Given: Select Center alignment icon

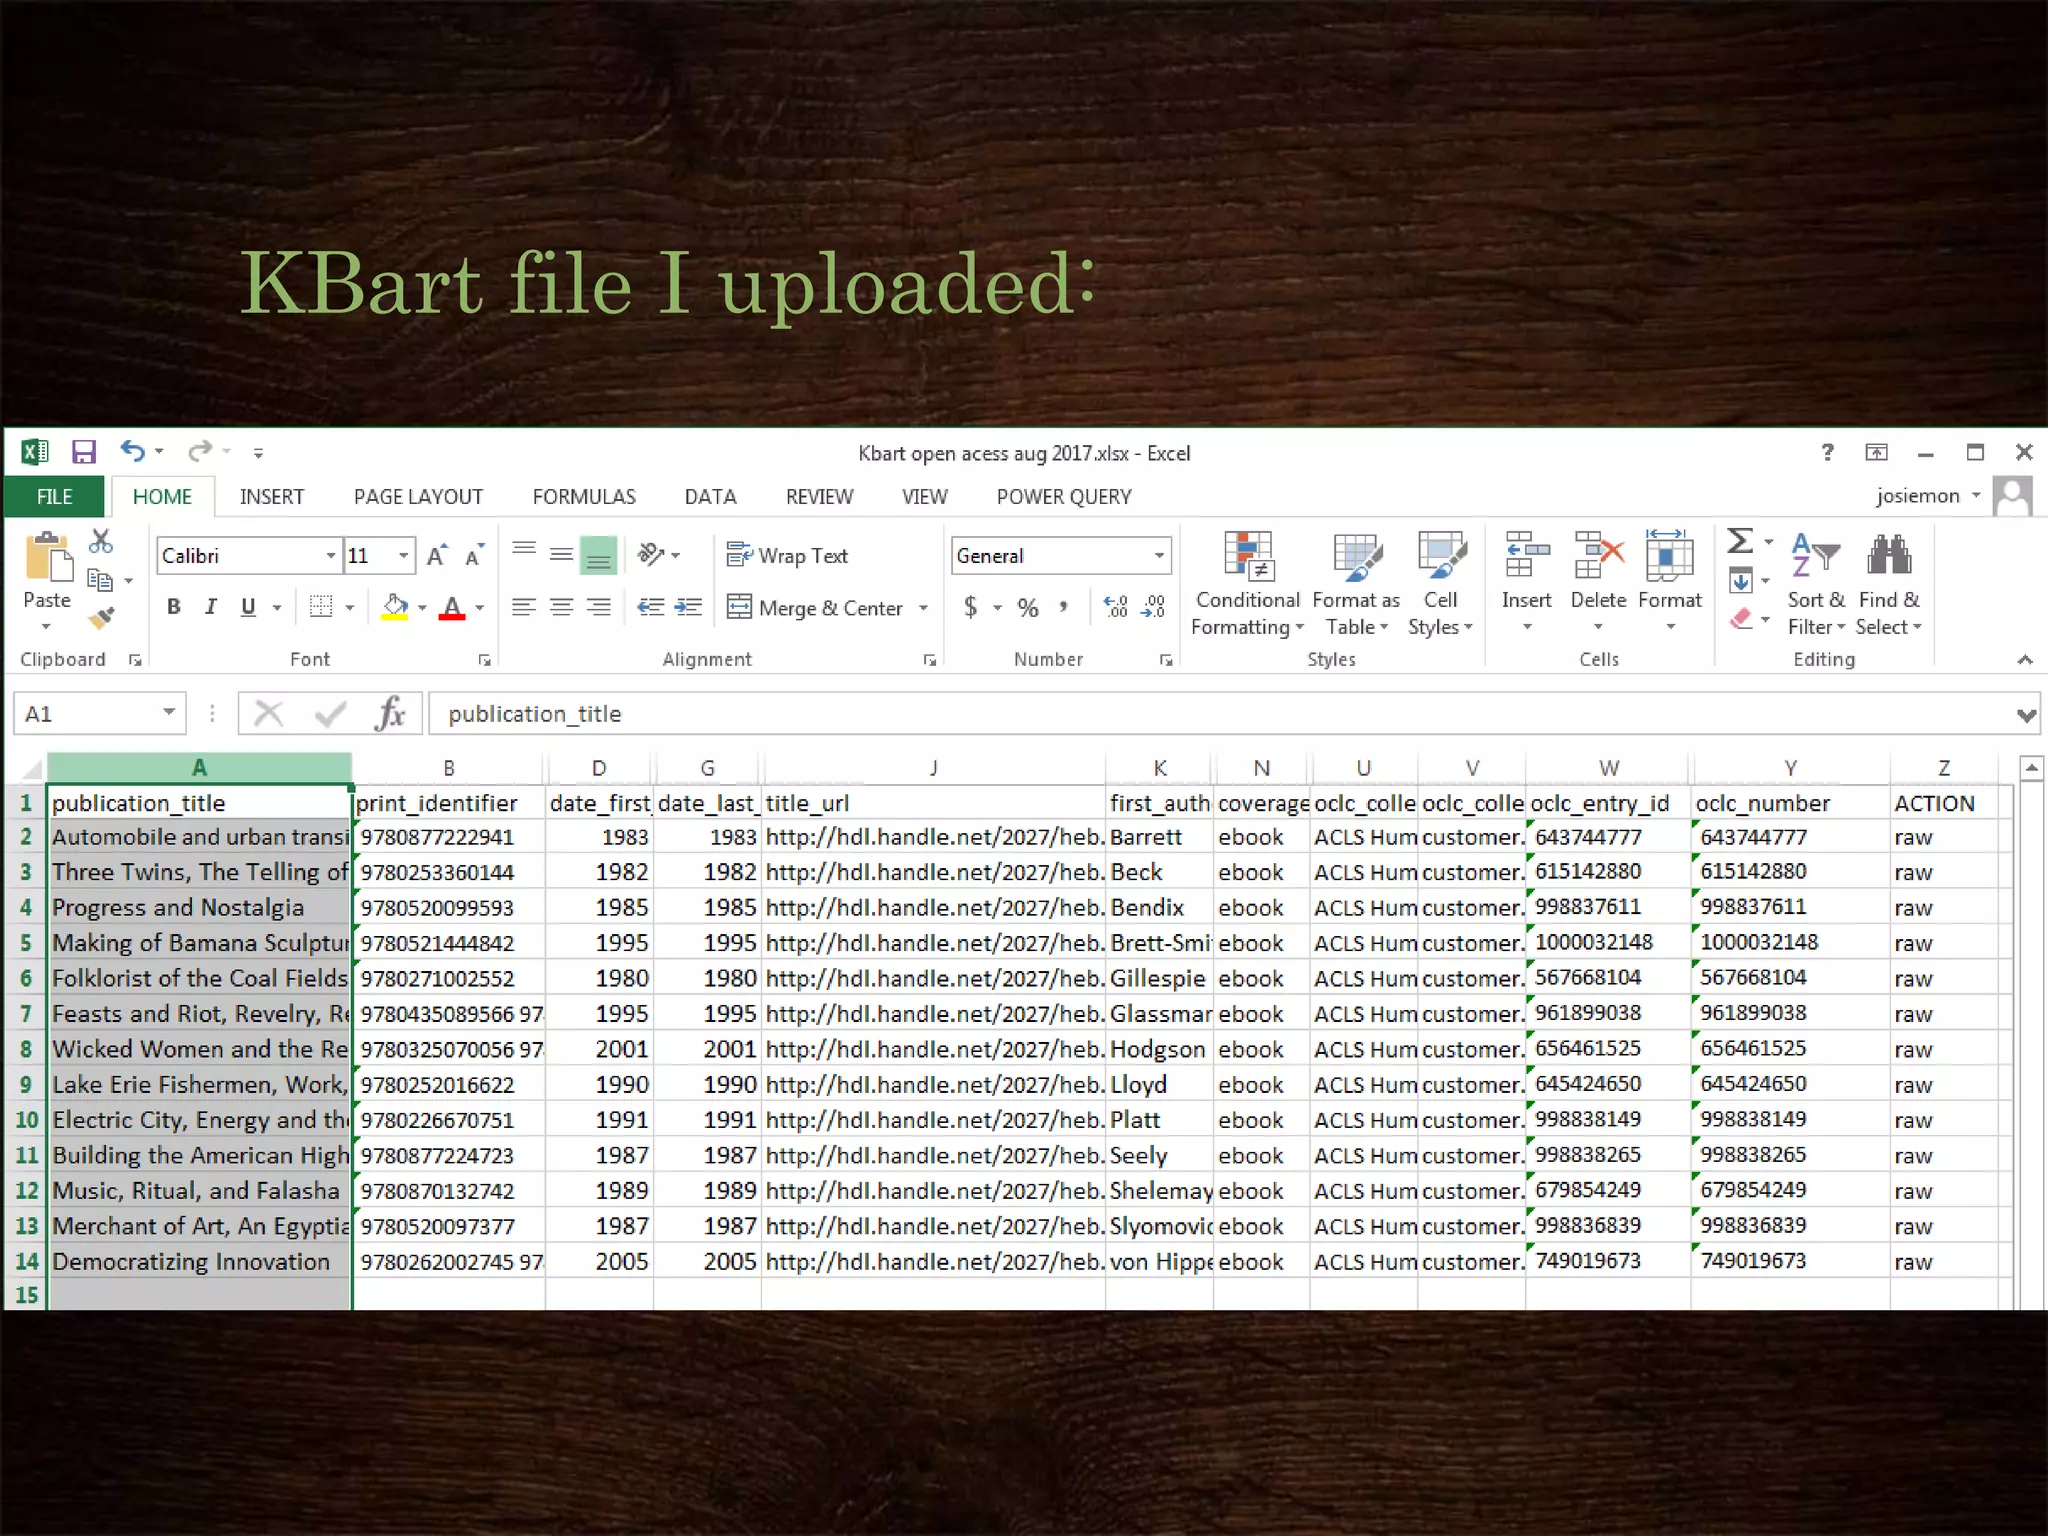Looking at the screenshot, I should click(561, 607).
